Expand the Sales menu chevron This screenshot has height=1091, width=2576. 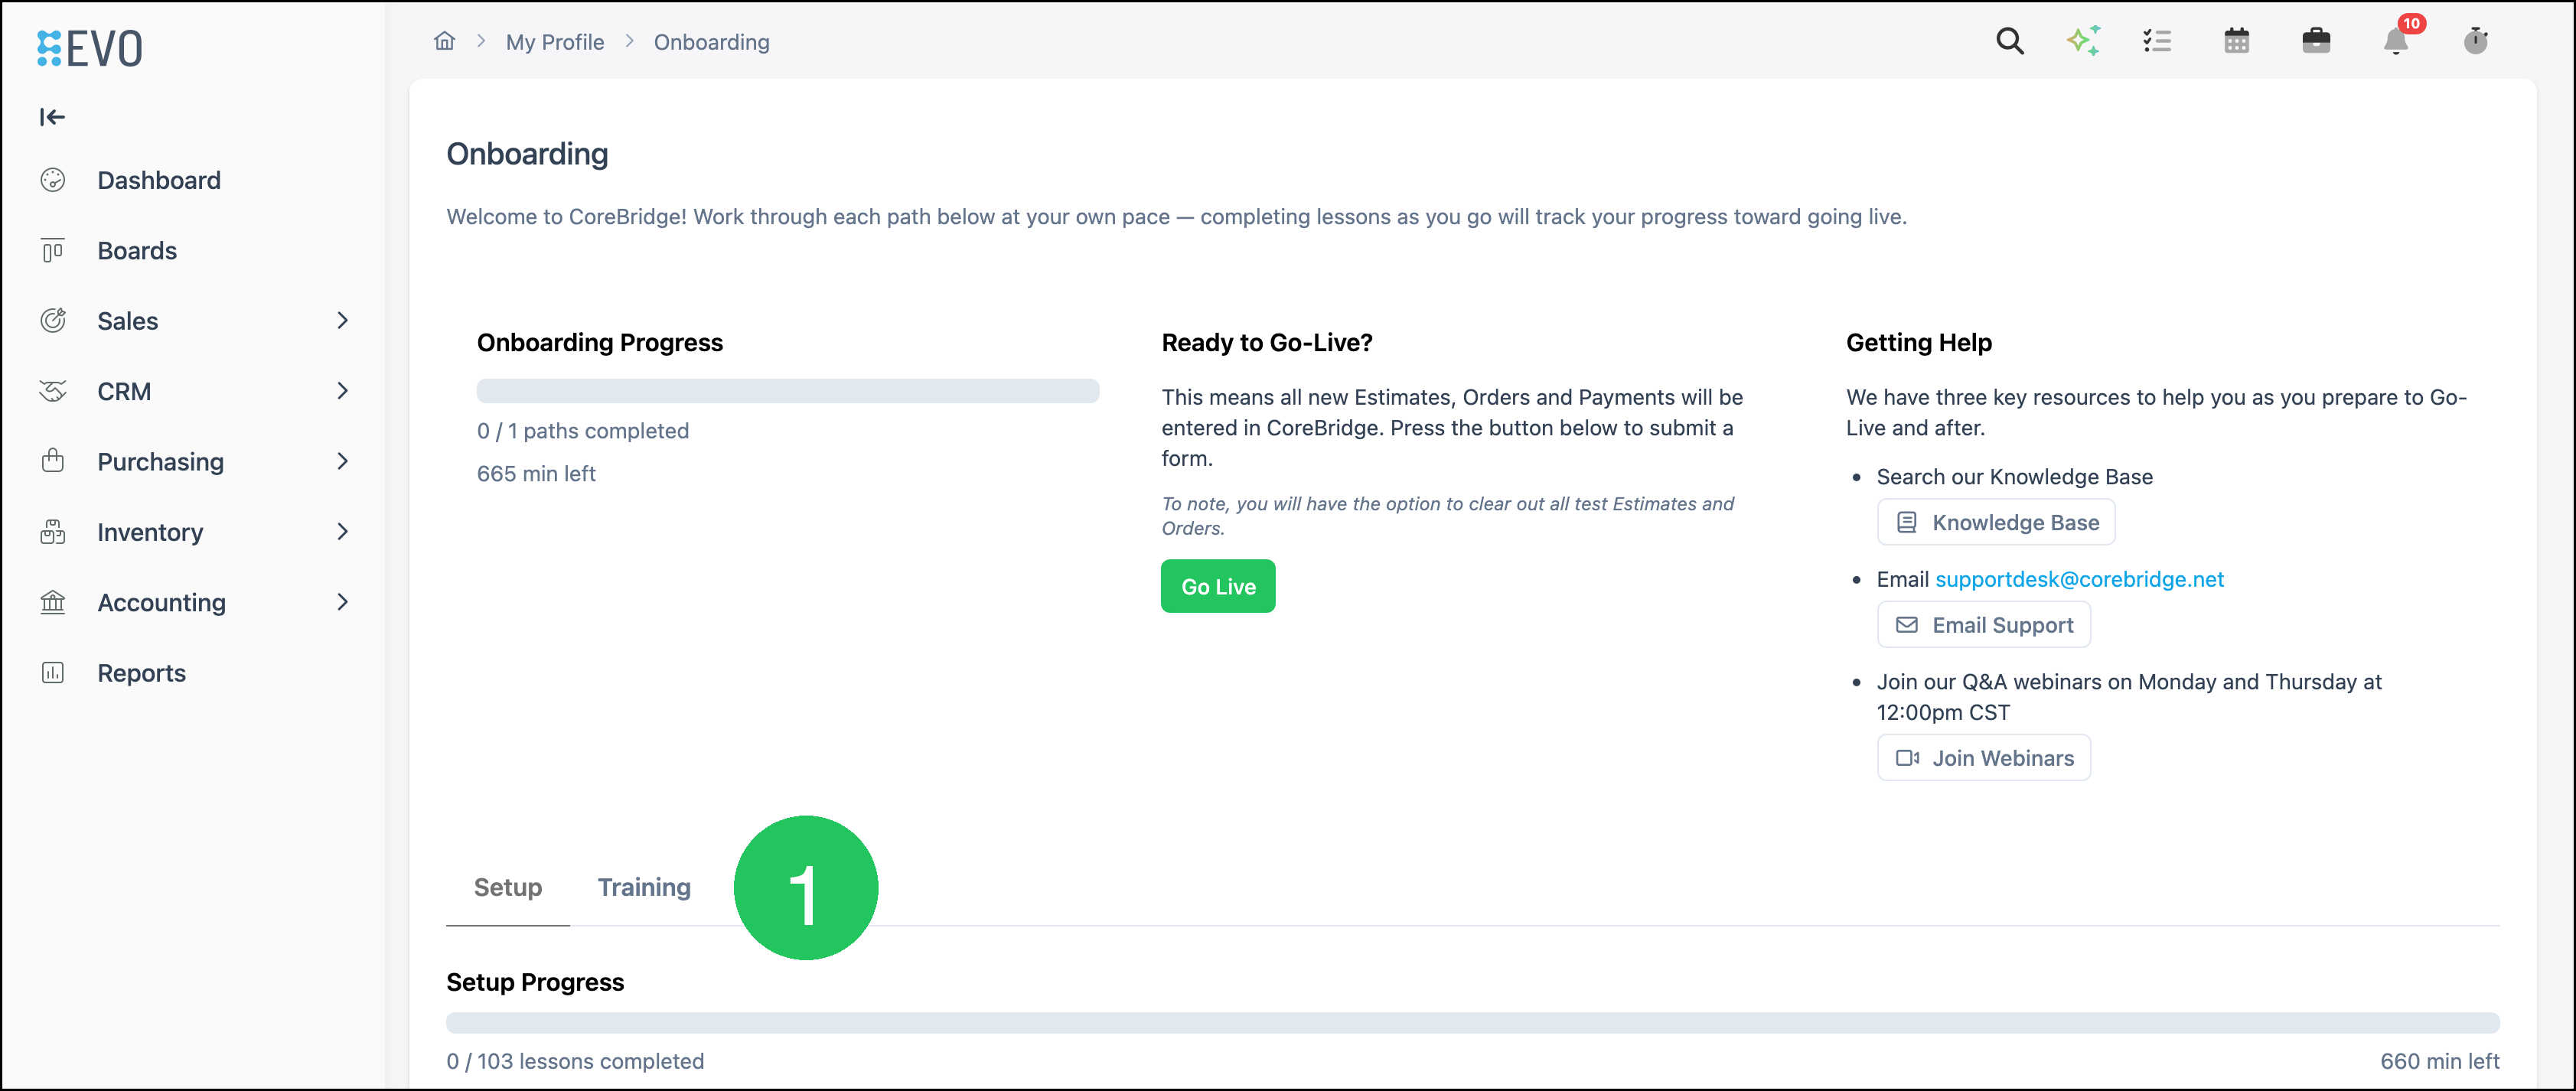click(343, 320)
